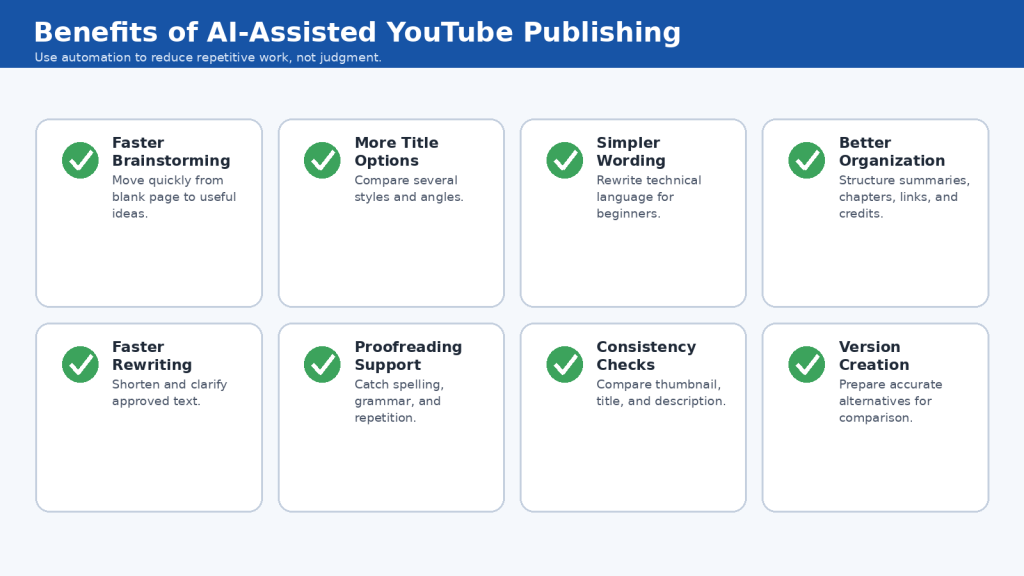Click the green checkmark beside Simpler Wording
Image resolution: width=1024 pixels, height=576 pixels.
(x=565, y=160)
